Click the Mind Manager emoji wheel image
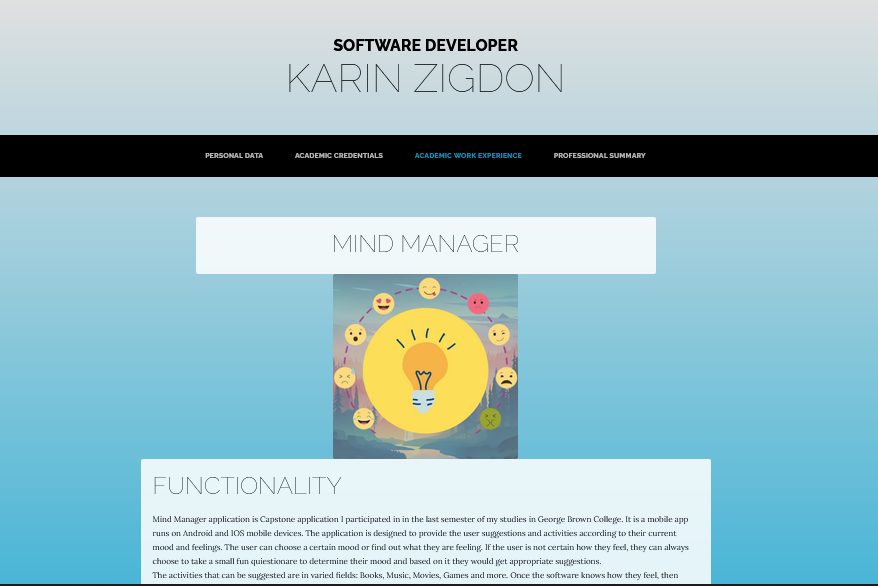Viewport: 878px width, 586px height. [425, 366]
